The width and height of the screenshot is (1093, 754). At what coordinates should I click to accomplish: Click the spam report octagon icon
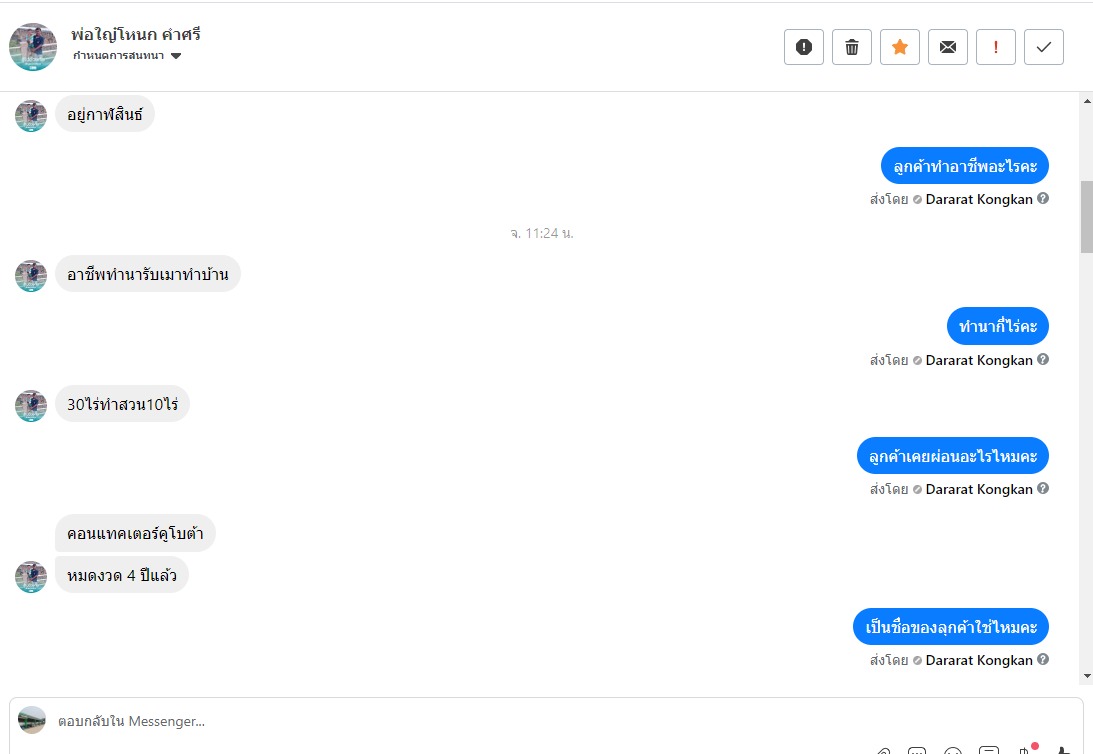(804, 47)
